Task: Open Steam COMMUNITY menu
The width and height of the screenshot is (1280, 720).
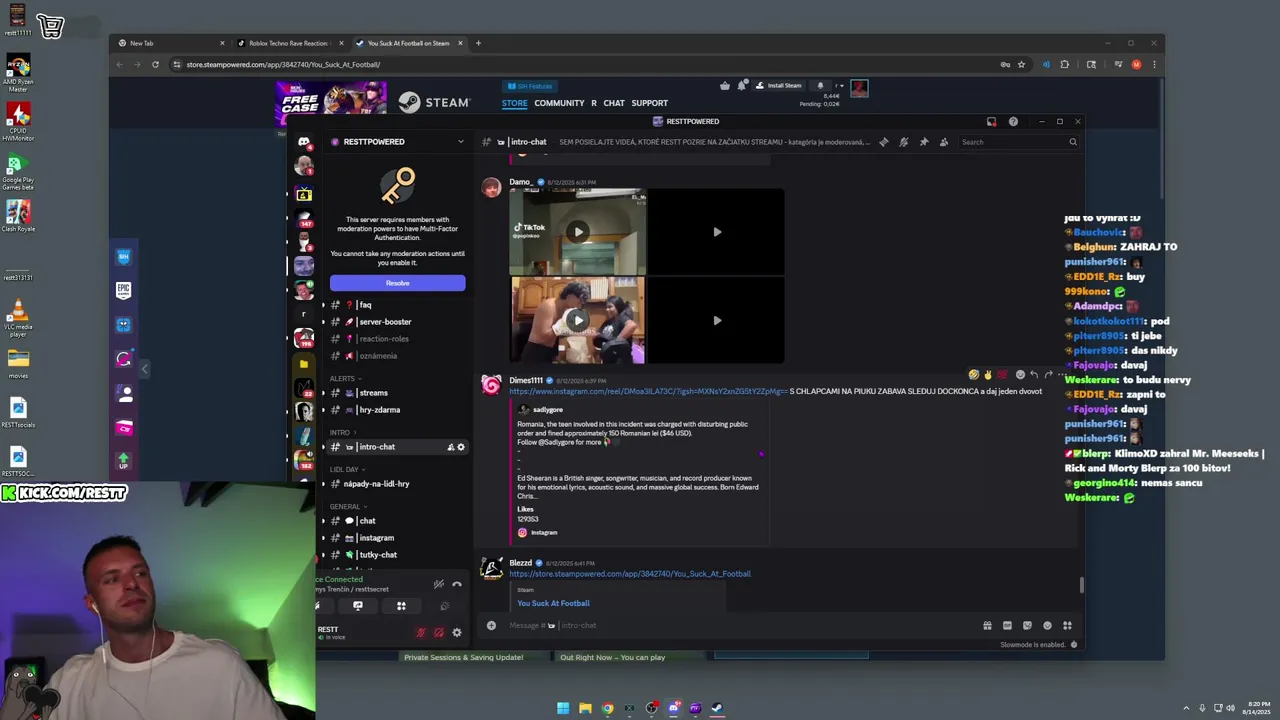Action: (x=559, y=103)
